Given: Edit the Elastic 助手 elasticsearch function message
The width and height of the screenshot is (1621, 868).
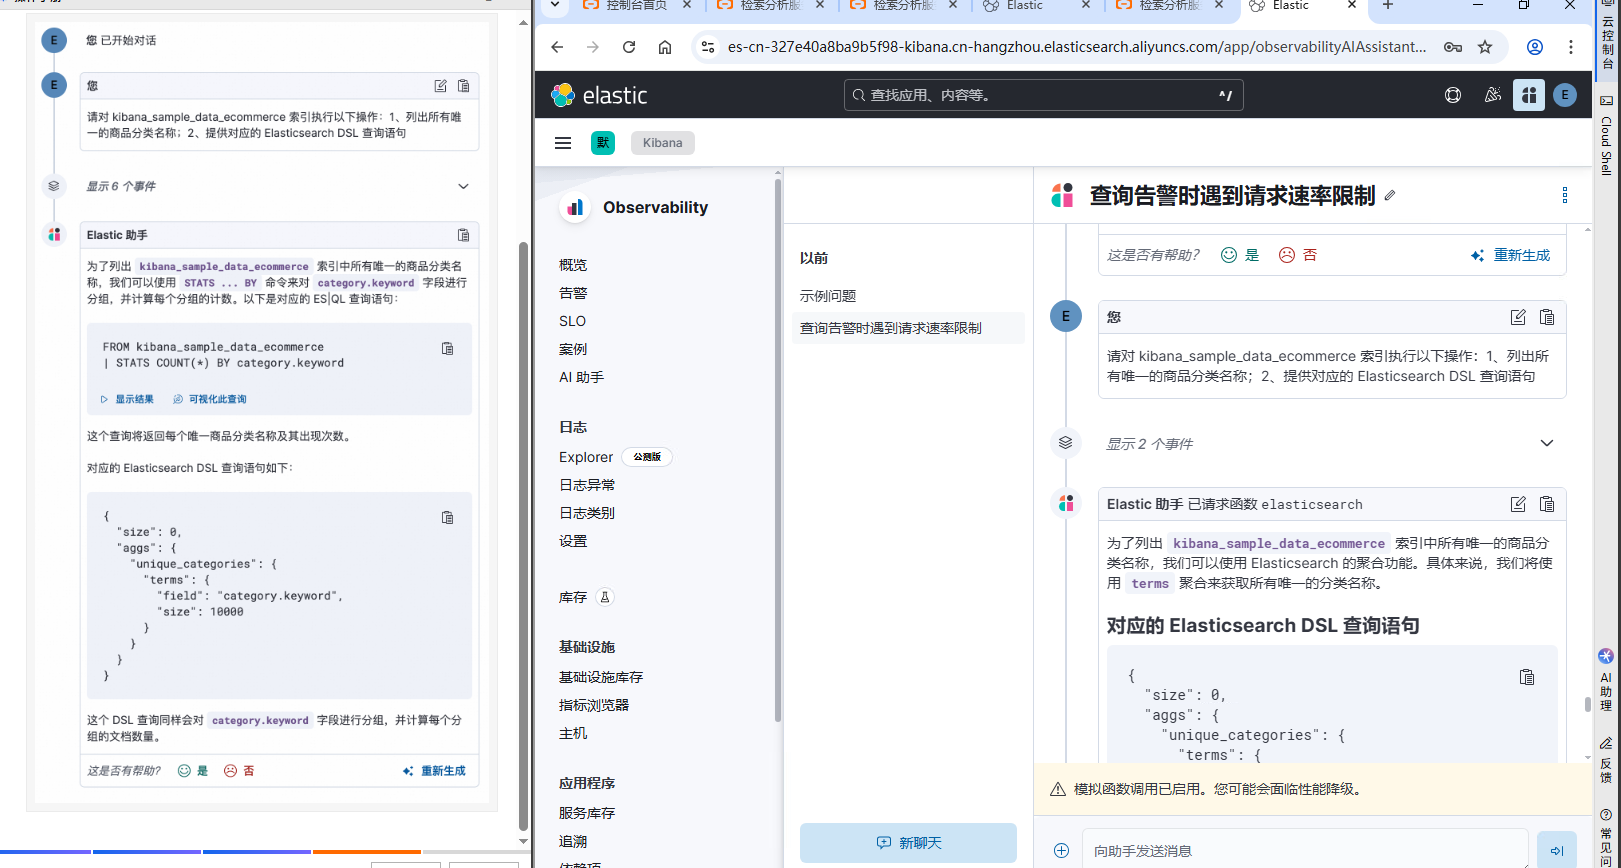Looking at the screenshot, I should 1518,504.
